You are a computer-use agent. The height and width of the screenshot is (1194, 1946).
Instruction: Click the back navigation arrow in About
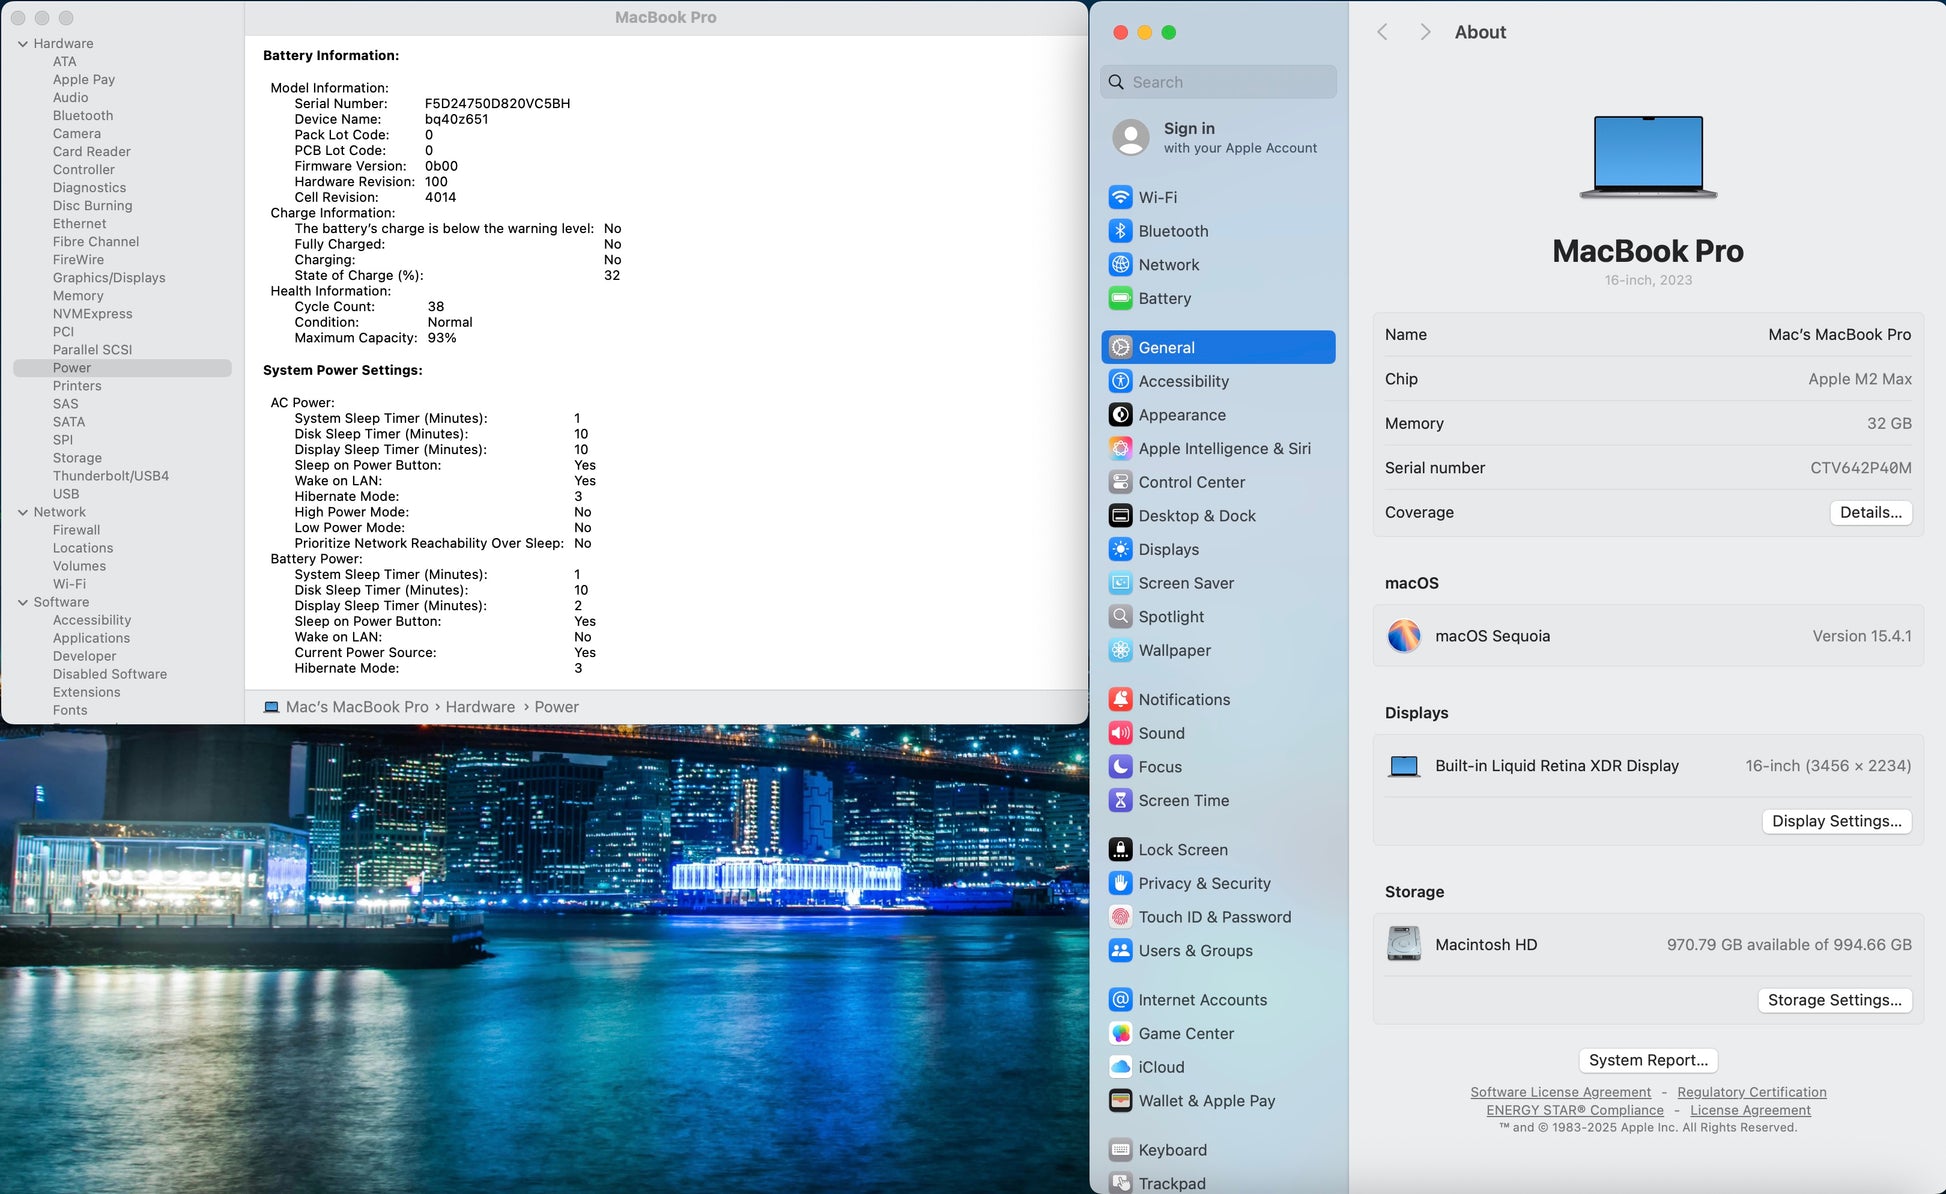1382,32
